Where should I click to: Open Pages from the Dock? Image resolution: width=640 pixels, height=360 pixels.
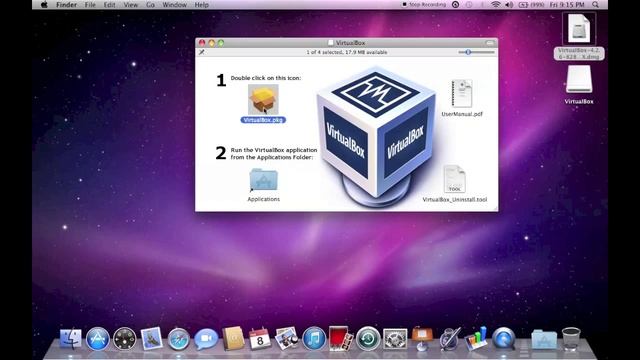coord(449,339)
